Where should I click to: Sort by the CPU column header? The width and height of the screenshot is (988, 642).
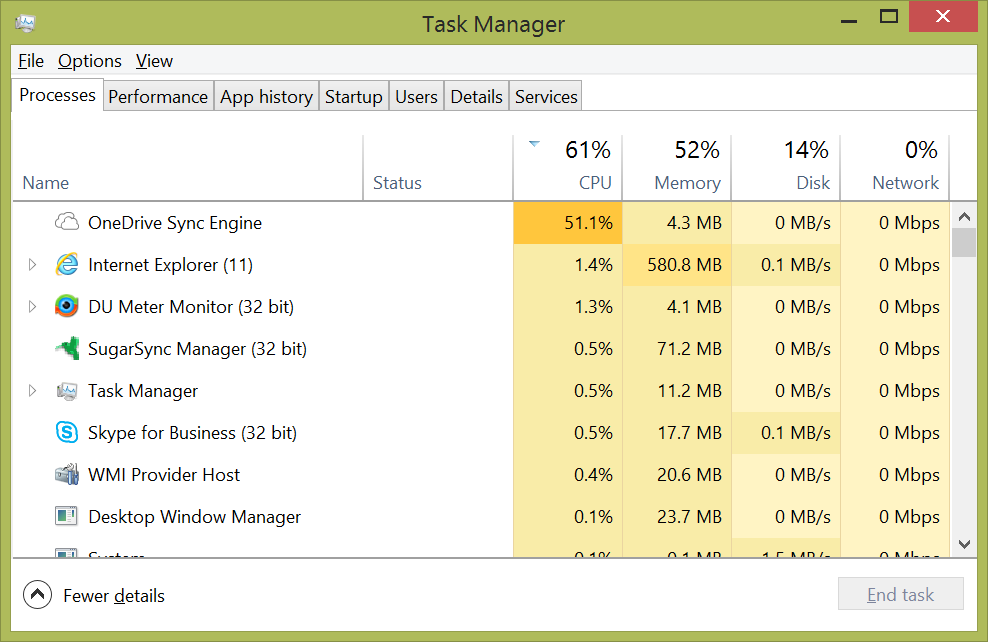coord(568,168)
